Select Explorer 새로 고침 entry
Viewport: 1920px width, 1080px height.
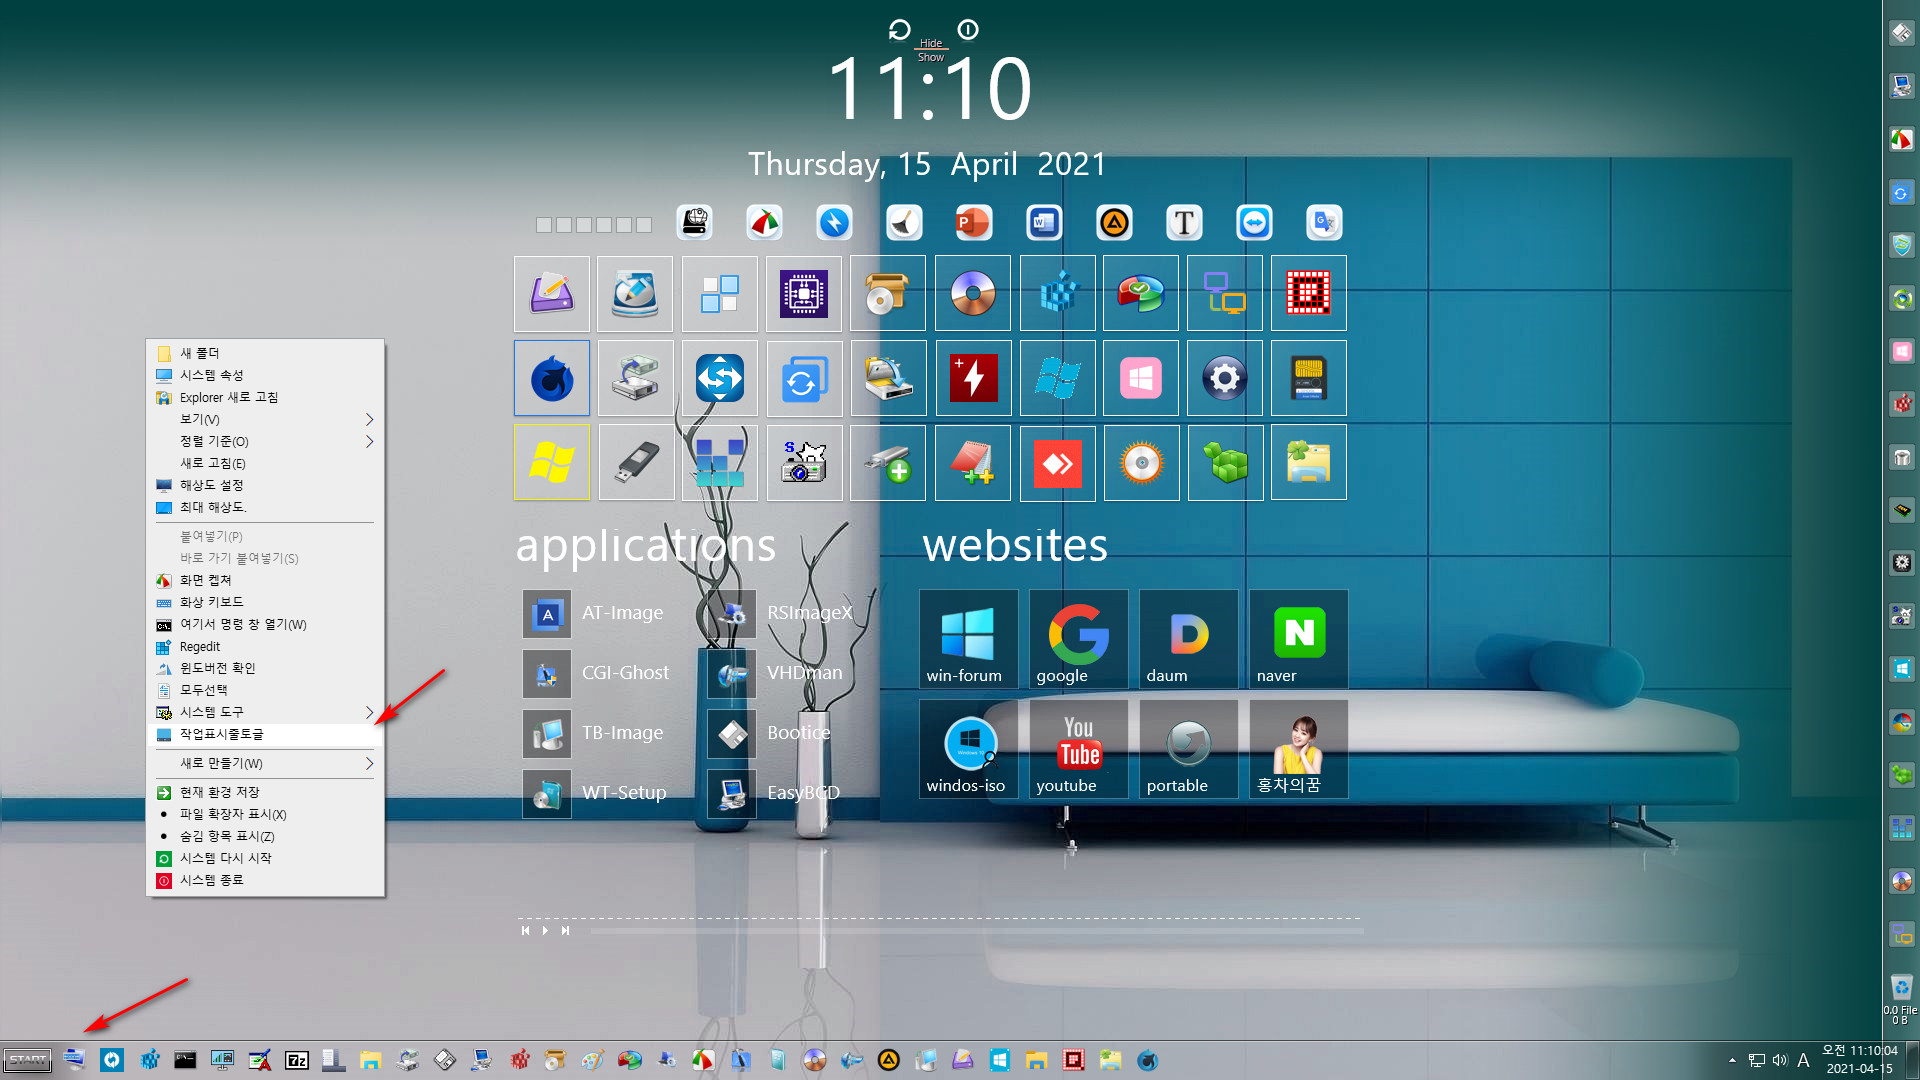click(265, 397)
